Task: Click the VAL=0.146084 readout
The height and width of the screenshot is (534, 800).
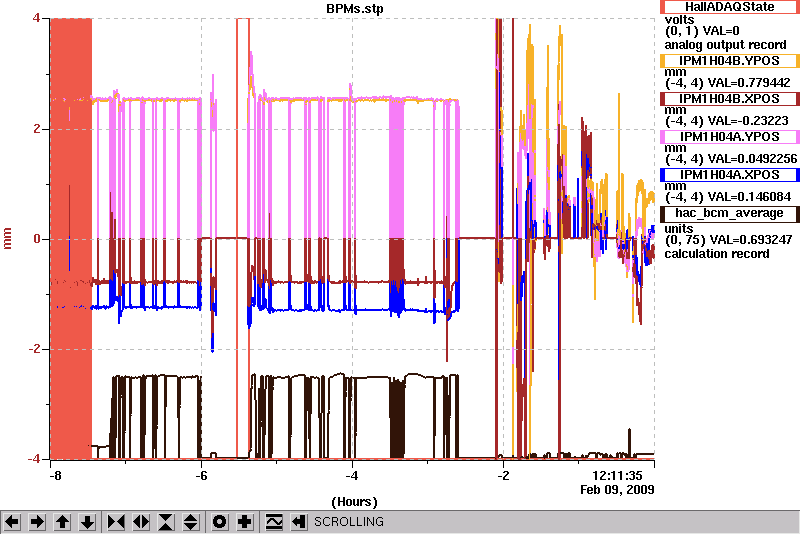Action: pyautogui.click(x=750, y=197)
